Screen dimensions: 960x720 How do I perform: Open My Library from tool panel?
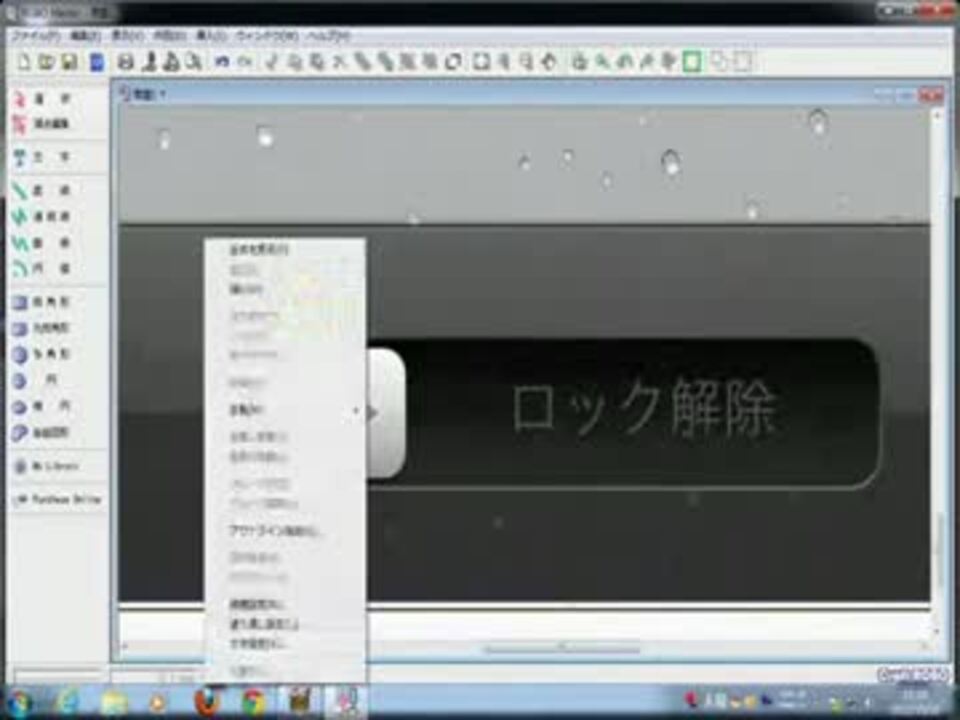pyautogui.click(x=48, y=467)
